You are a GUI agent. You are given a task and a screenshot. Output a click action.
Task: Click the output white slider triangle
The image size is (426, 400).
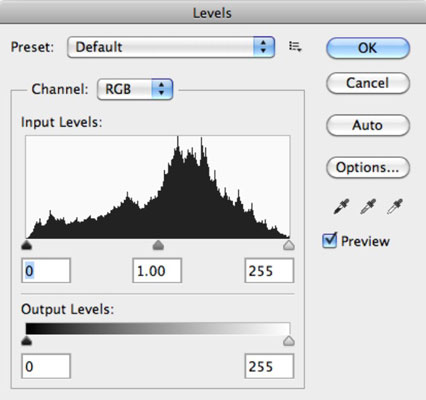(289, 341)
